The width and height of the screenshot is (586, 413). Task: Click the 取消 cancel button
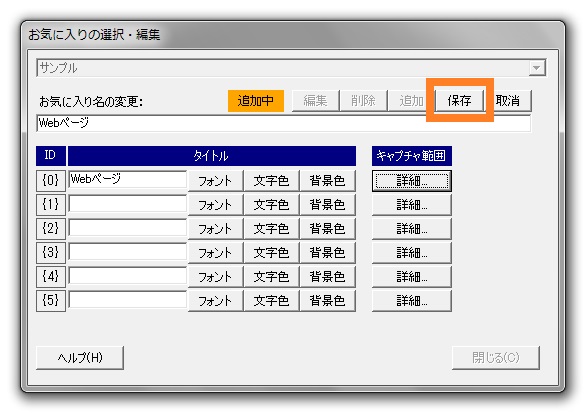pos(508,101)
